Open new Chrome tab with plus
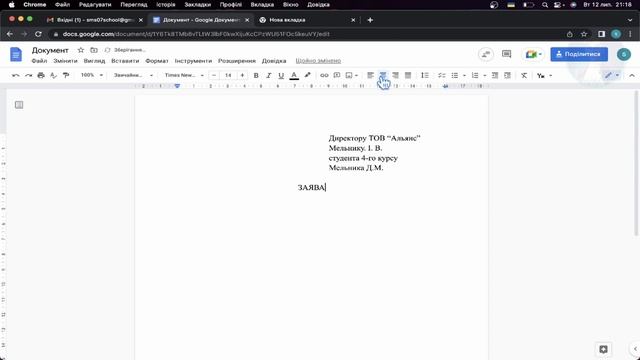The image size is (640, 360). (x=370, y=20)
